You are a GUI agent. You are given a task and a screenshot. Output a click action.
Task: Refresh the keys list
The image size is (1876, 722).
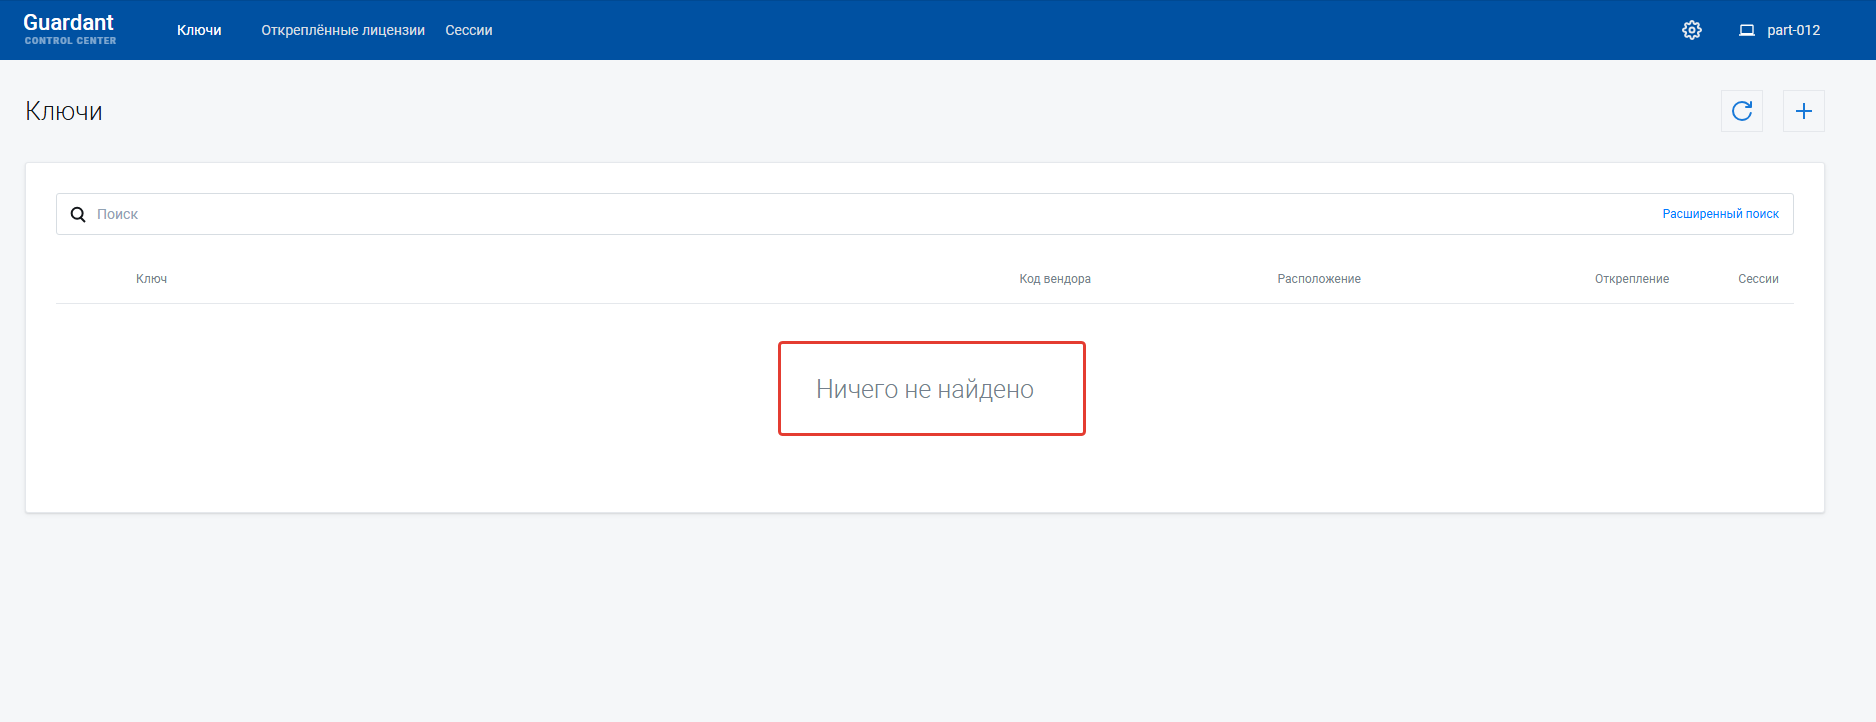(x=1741, y=111)
